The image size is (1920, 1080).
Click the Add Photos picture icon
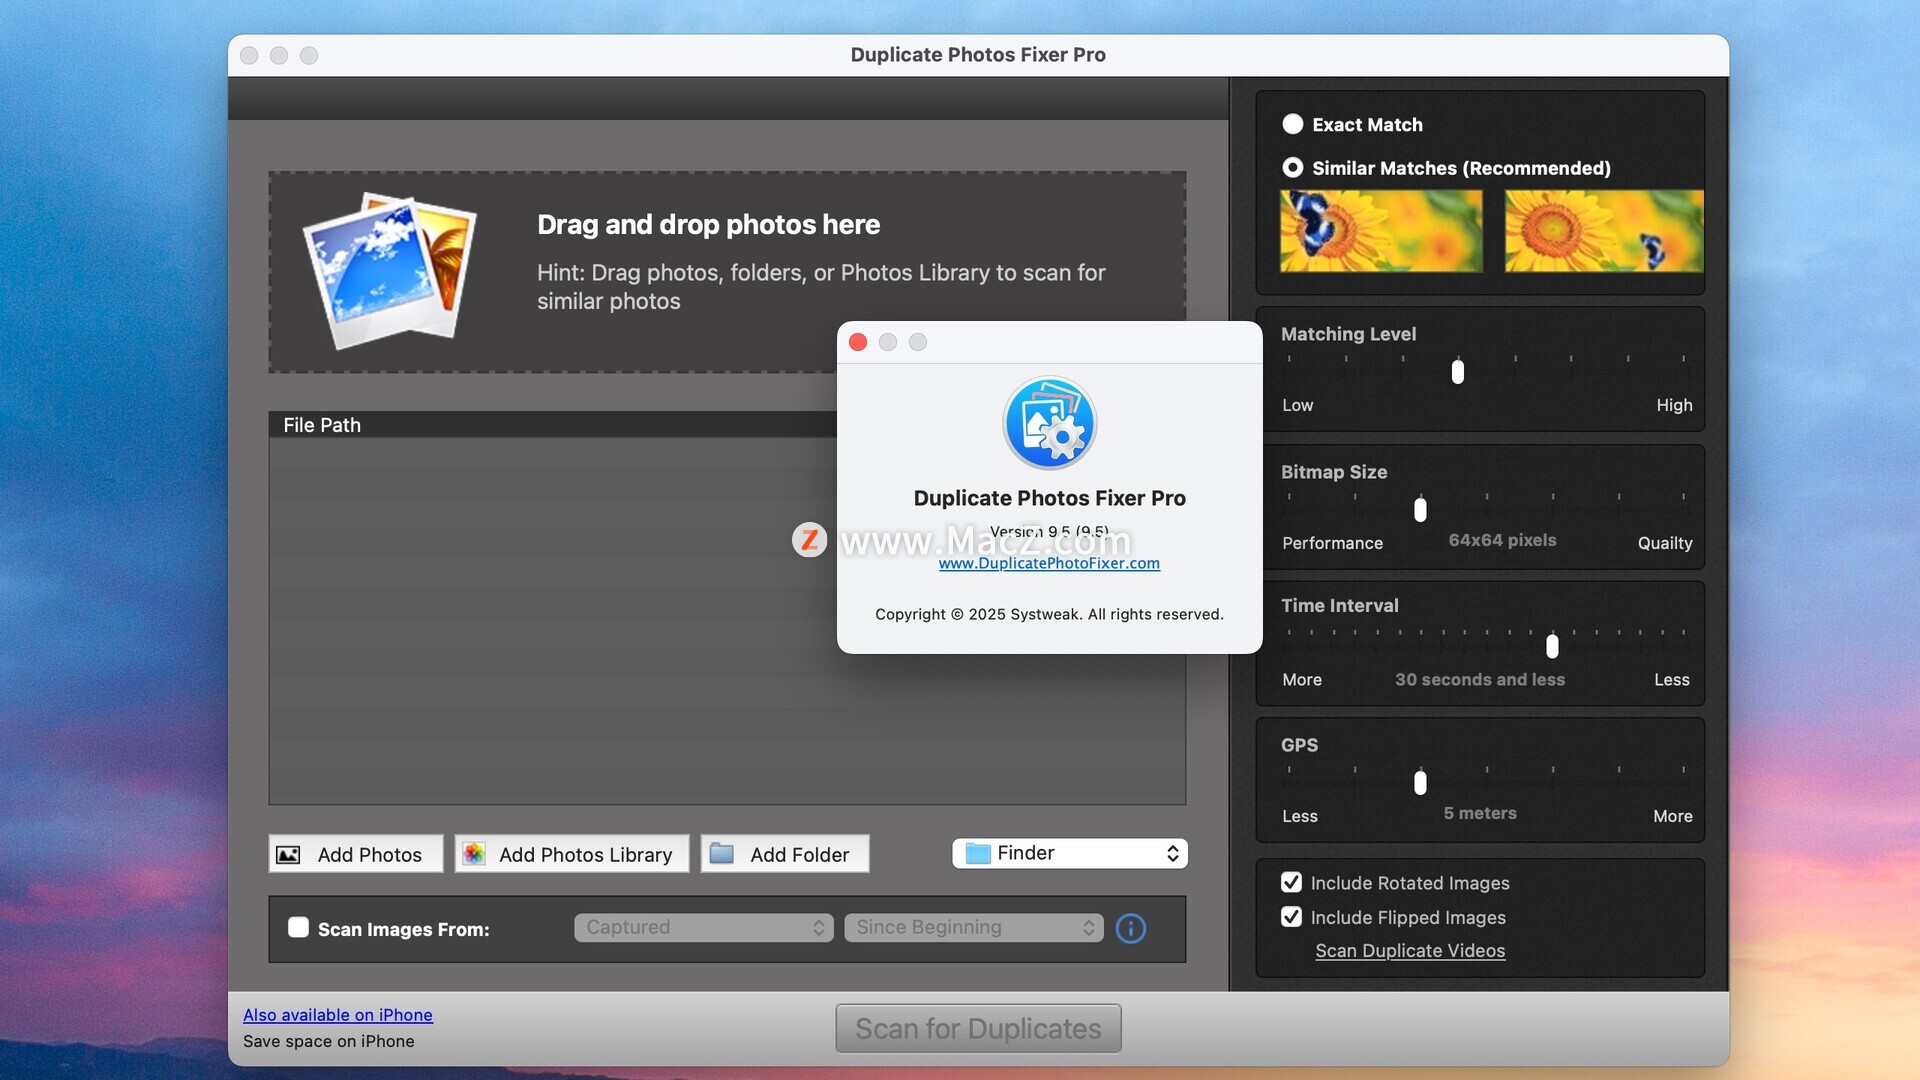[288, 855]
